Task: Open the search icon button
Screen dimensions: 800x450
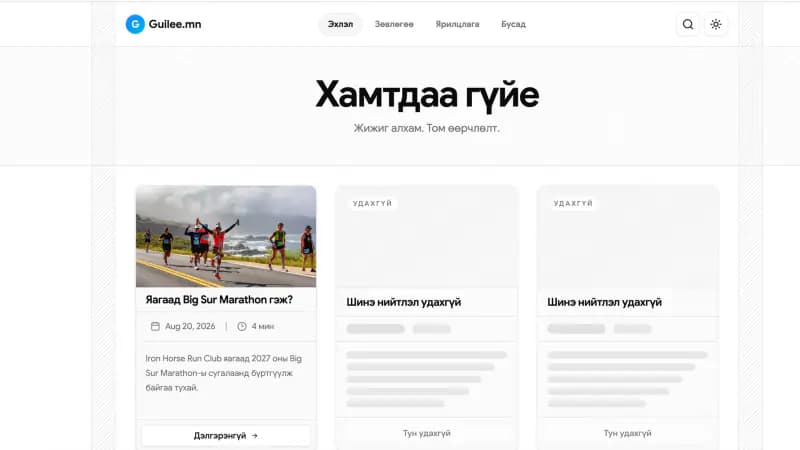Action: [x=688, y=24]
